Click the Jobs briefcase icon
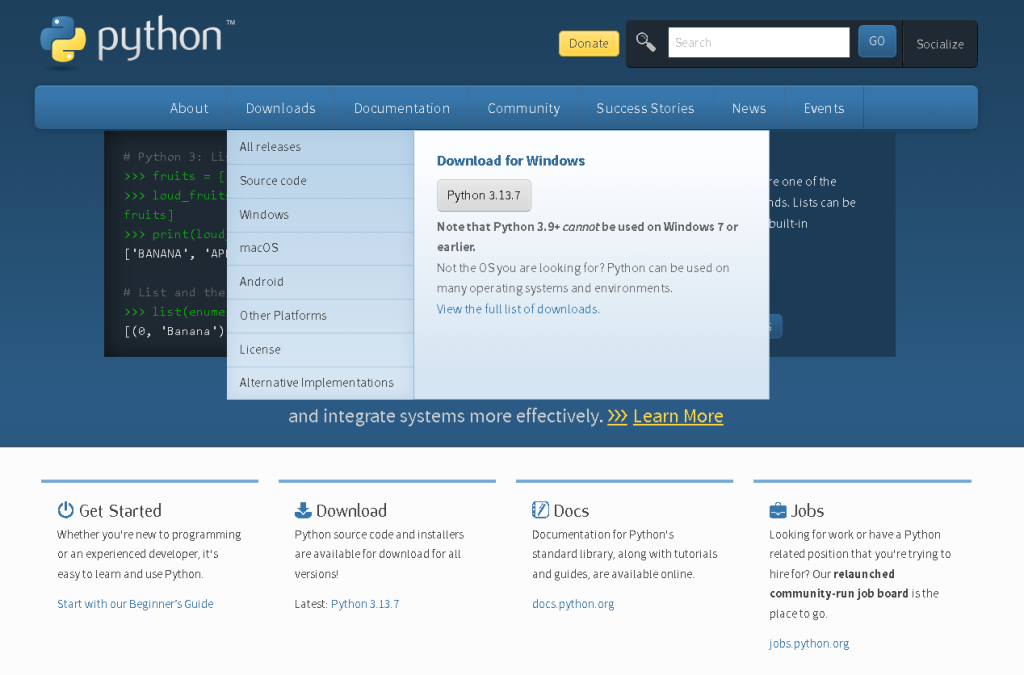 coord(778,510)
